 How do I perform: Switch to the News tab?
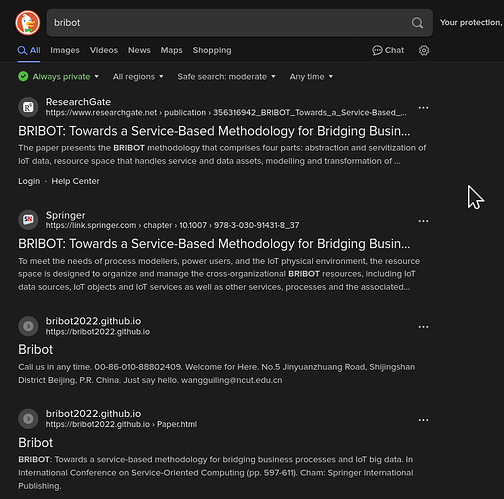pos(139,50)
